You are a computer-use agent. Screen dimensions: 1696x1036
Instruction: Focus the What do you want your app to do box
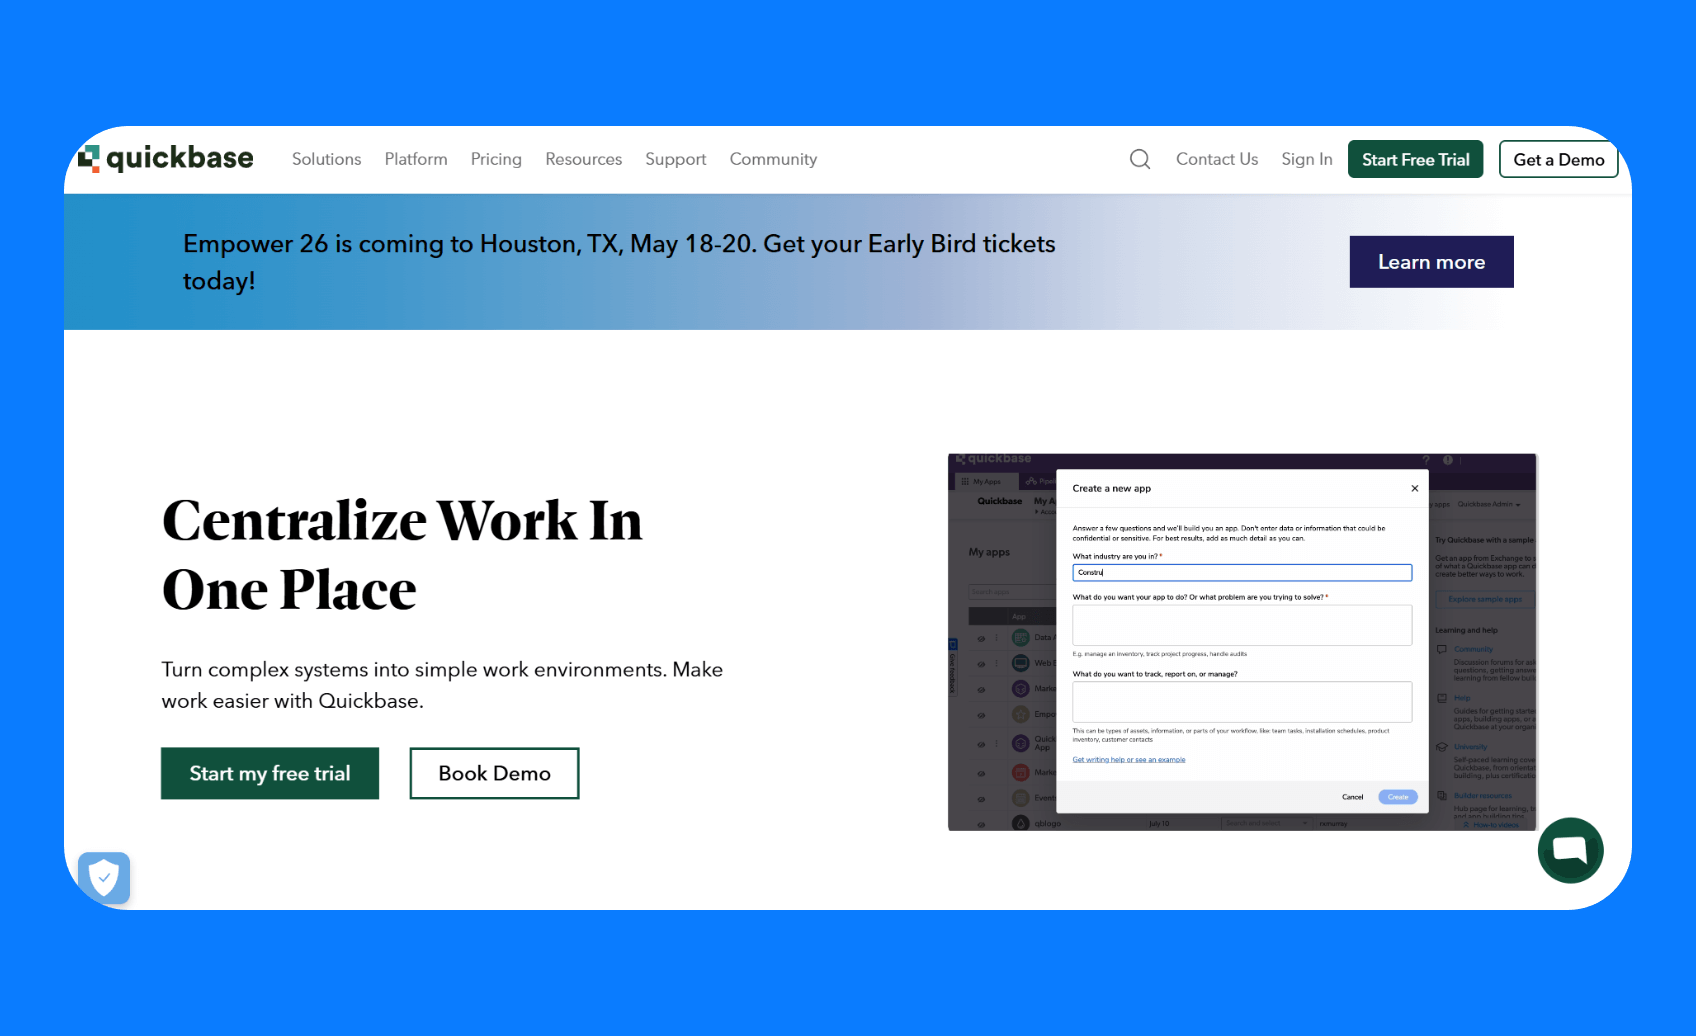point(1242,625)
